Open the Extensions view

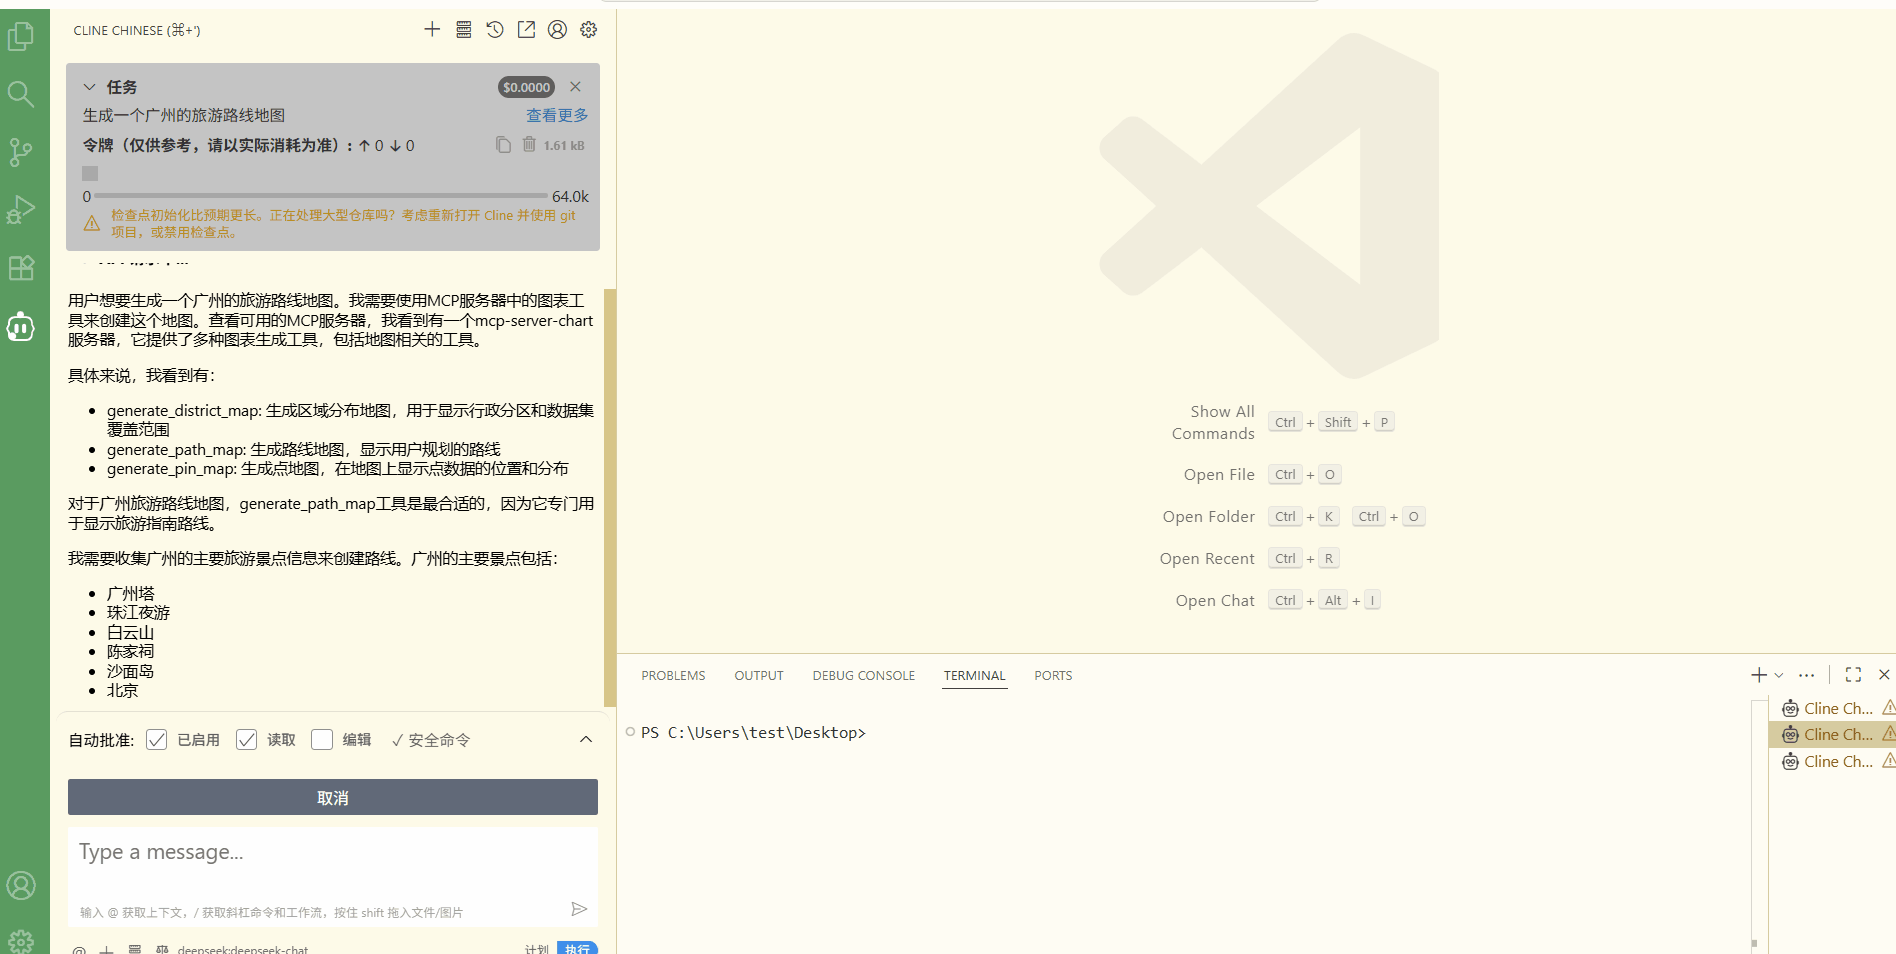tap(21, 267)
